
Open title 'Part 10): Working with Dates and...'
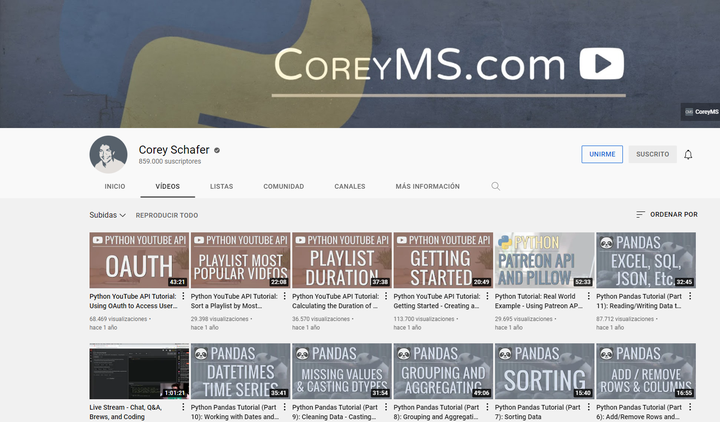pyautogui.click(x=235, y=412)
